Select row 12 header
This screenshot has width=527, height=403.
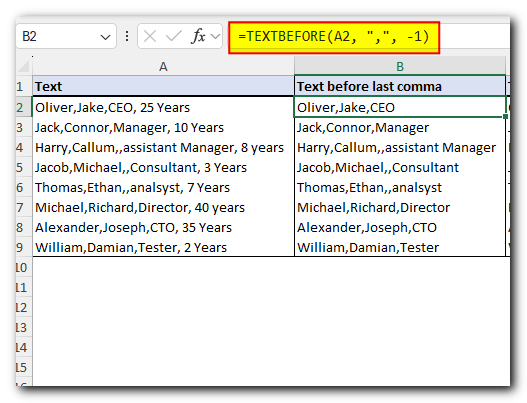24,308
